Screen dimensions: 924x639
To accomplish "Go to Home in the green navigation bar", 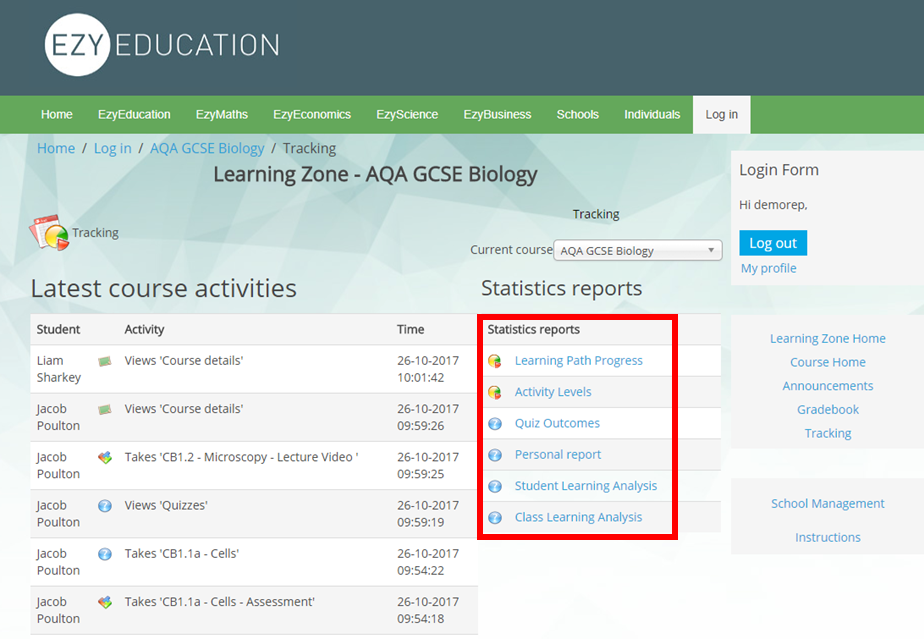I will click(57, 114).
